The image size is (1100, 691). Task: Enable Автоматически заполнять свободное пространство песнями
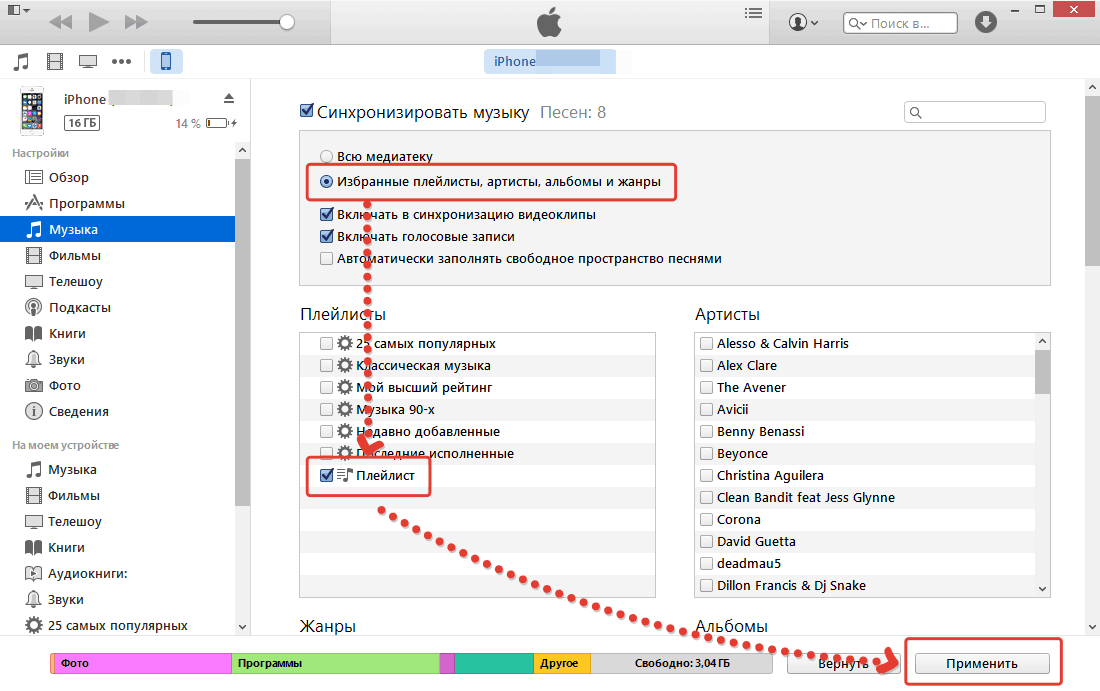pyautogui.click(x=326, y=258)
